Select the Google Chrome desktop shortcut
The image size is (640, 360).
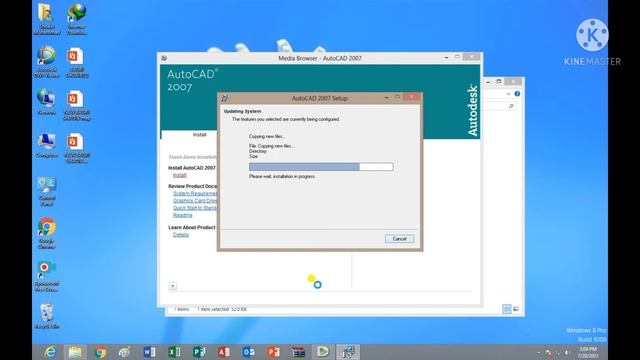(47, 233)
